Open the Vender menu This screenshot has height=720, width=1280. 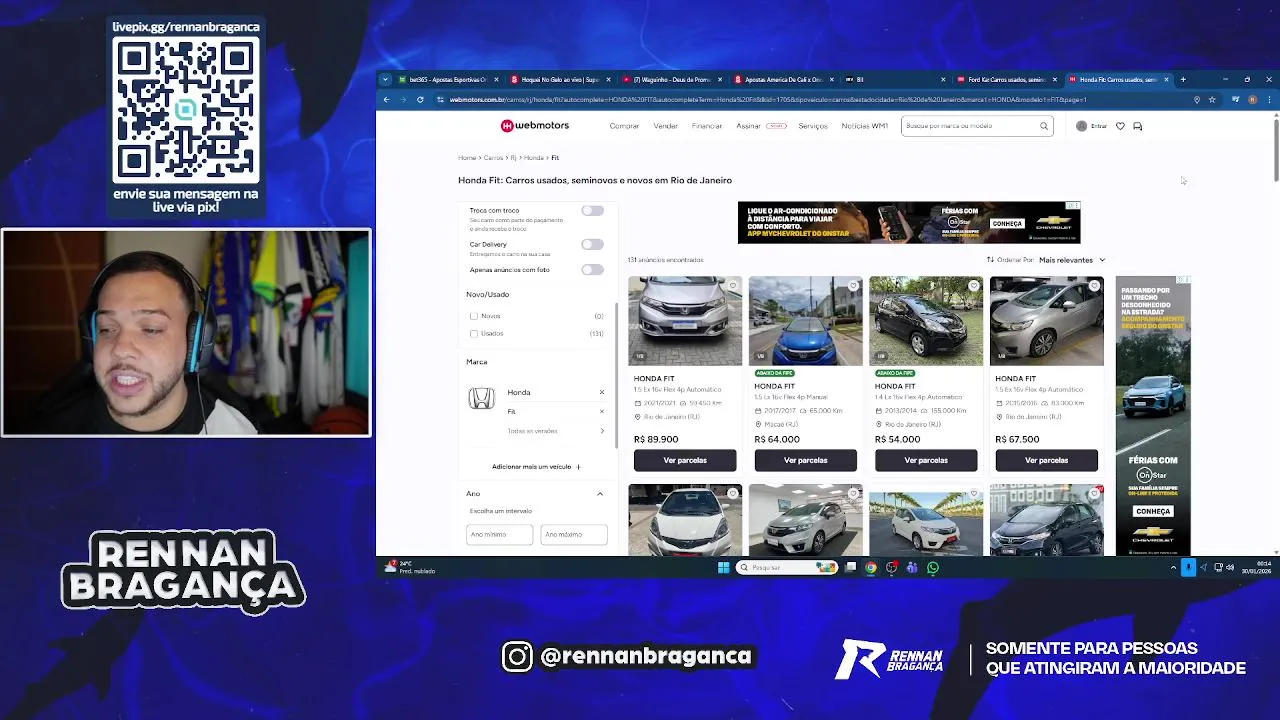(666, 126)
